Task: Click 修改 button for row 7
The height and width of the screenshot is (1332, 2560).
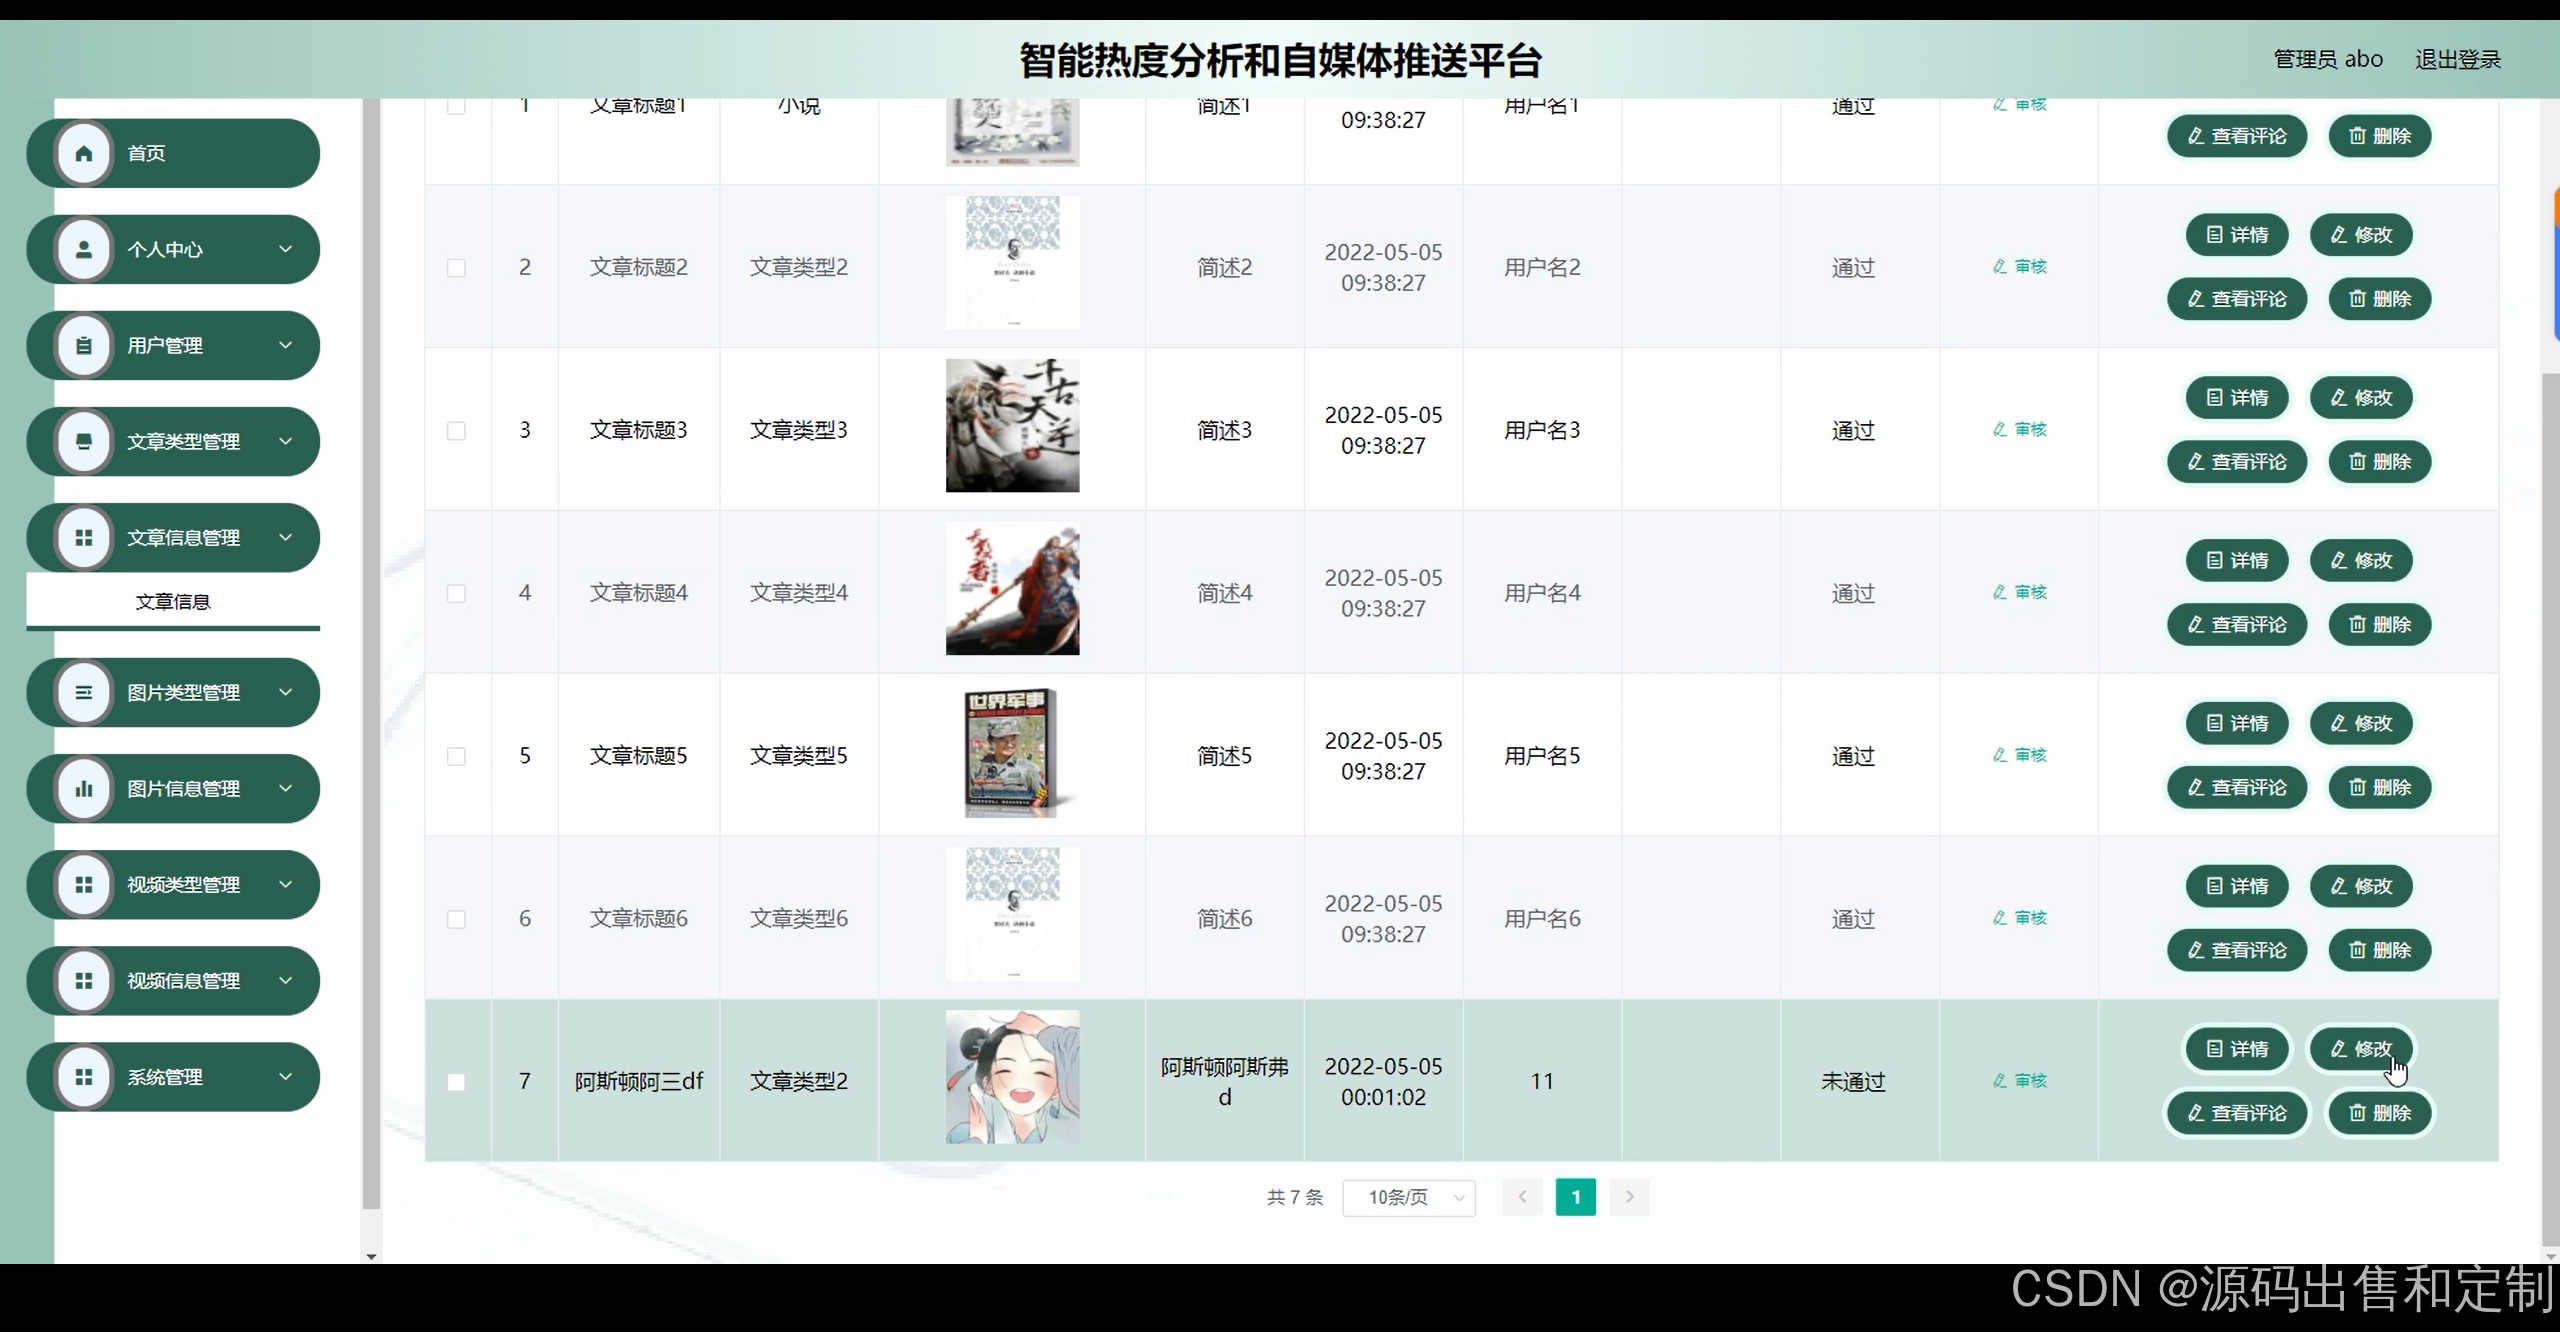Action: (x=2361, y=1048)
